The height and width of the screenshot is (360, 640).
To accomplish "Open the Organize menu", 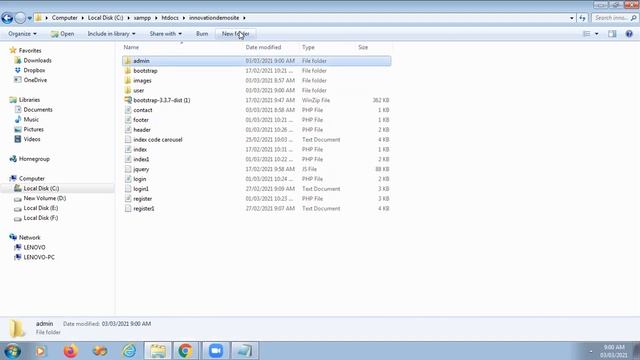I will click(x=22, y=34).
